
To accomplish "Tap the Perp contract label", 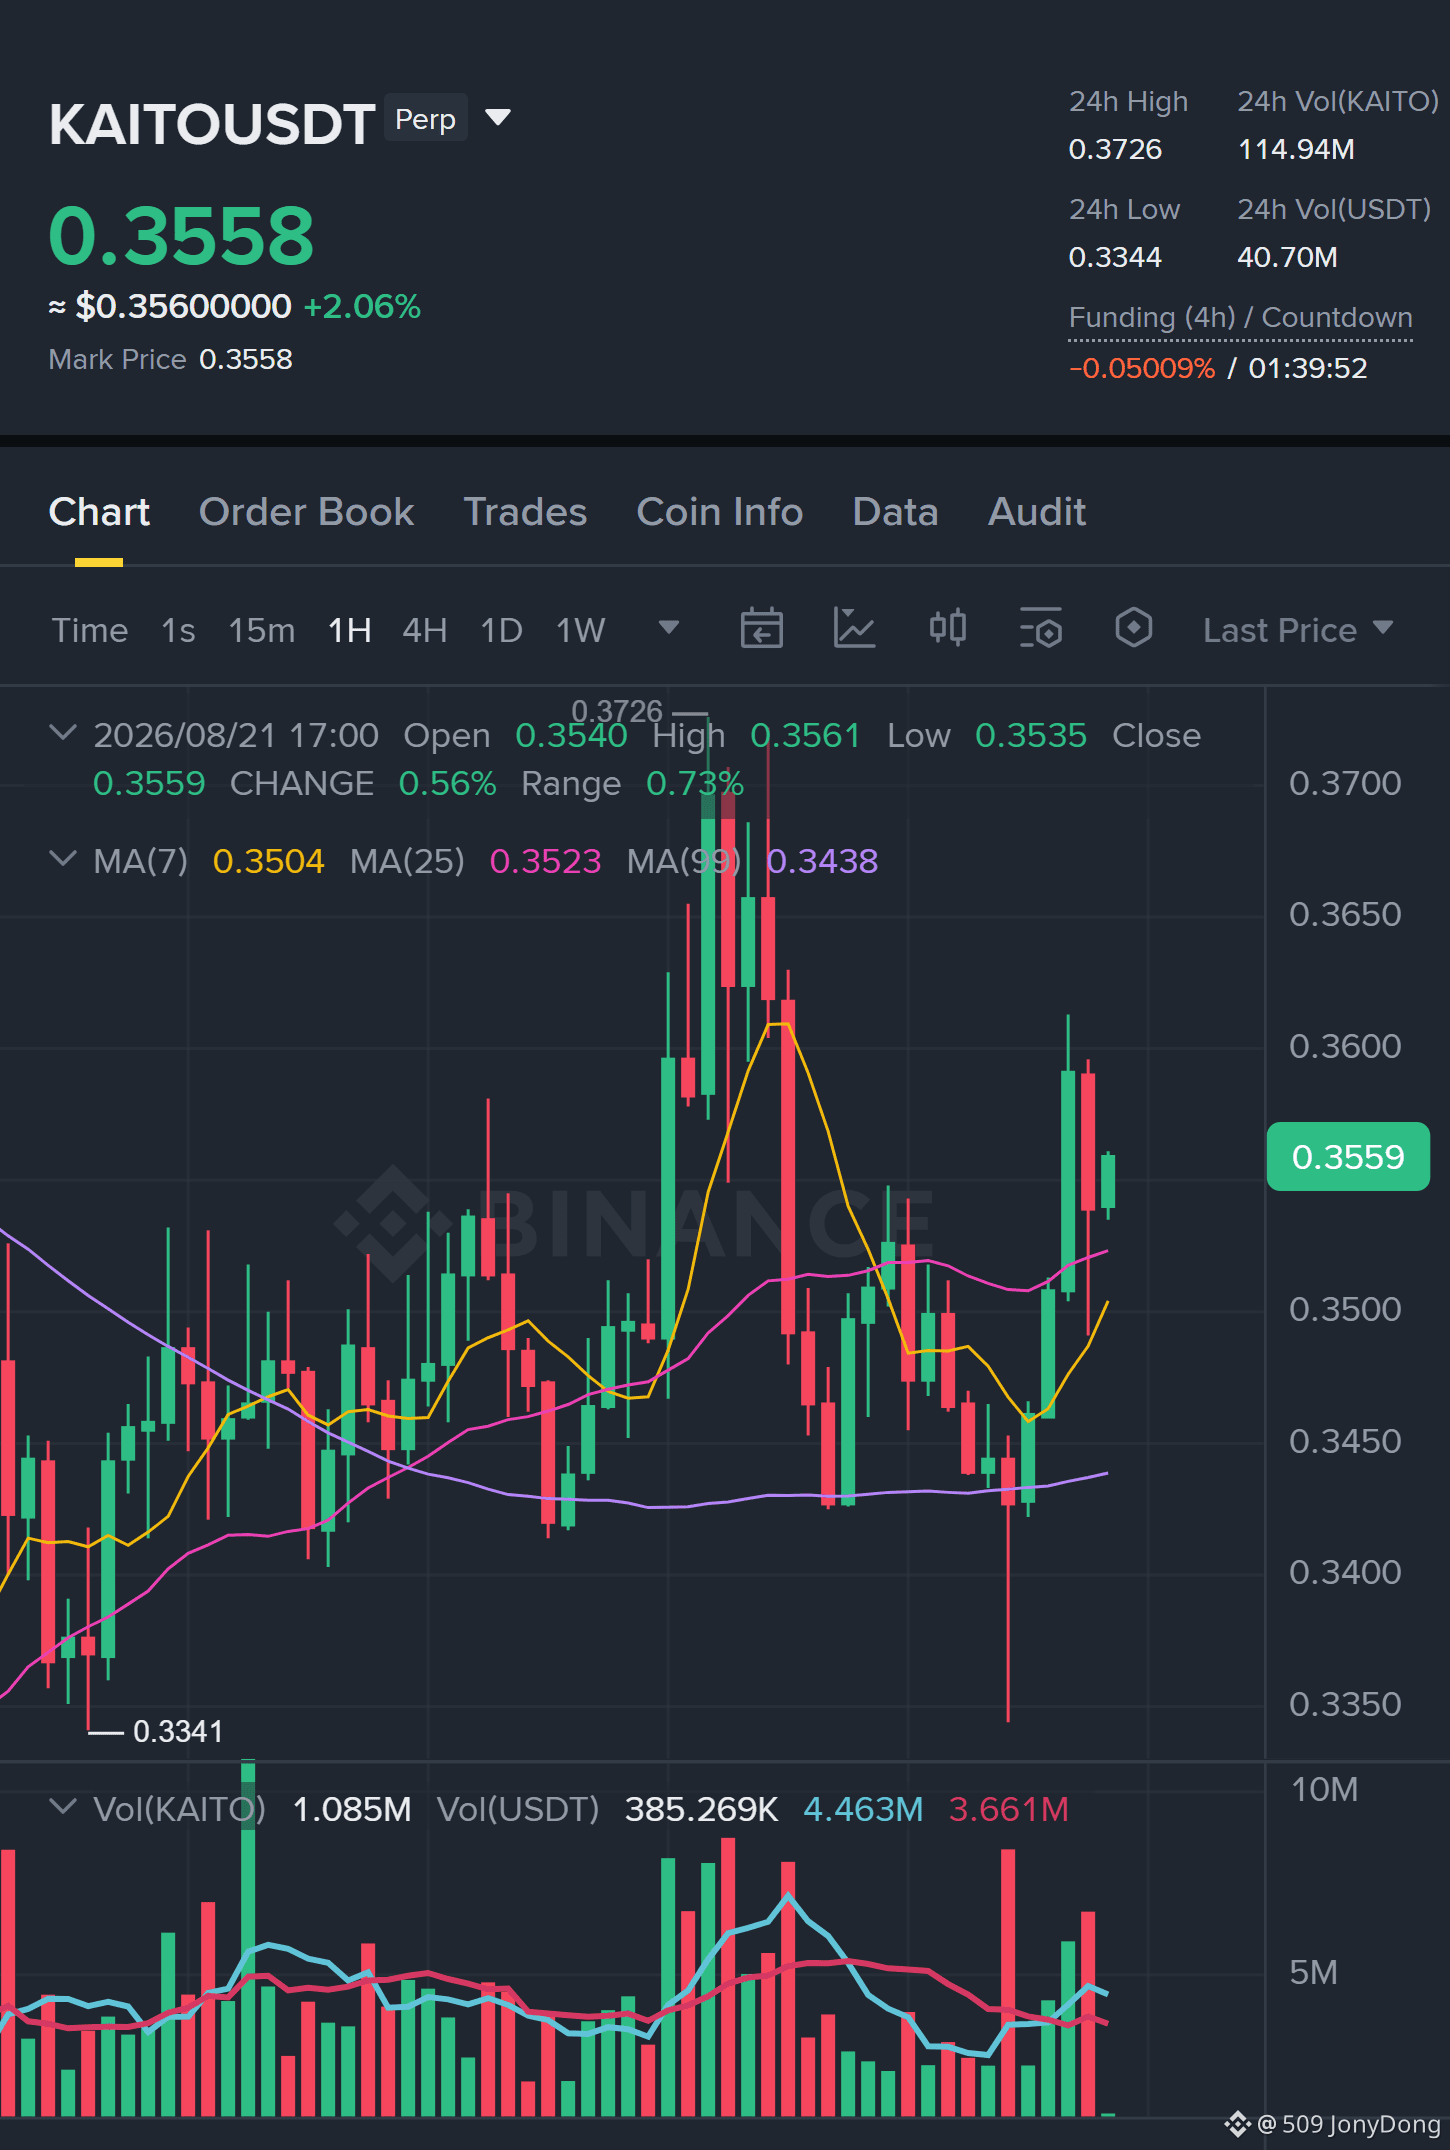I will [x=426, y=119].
